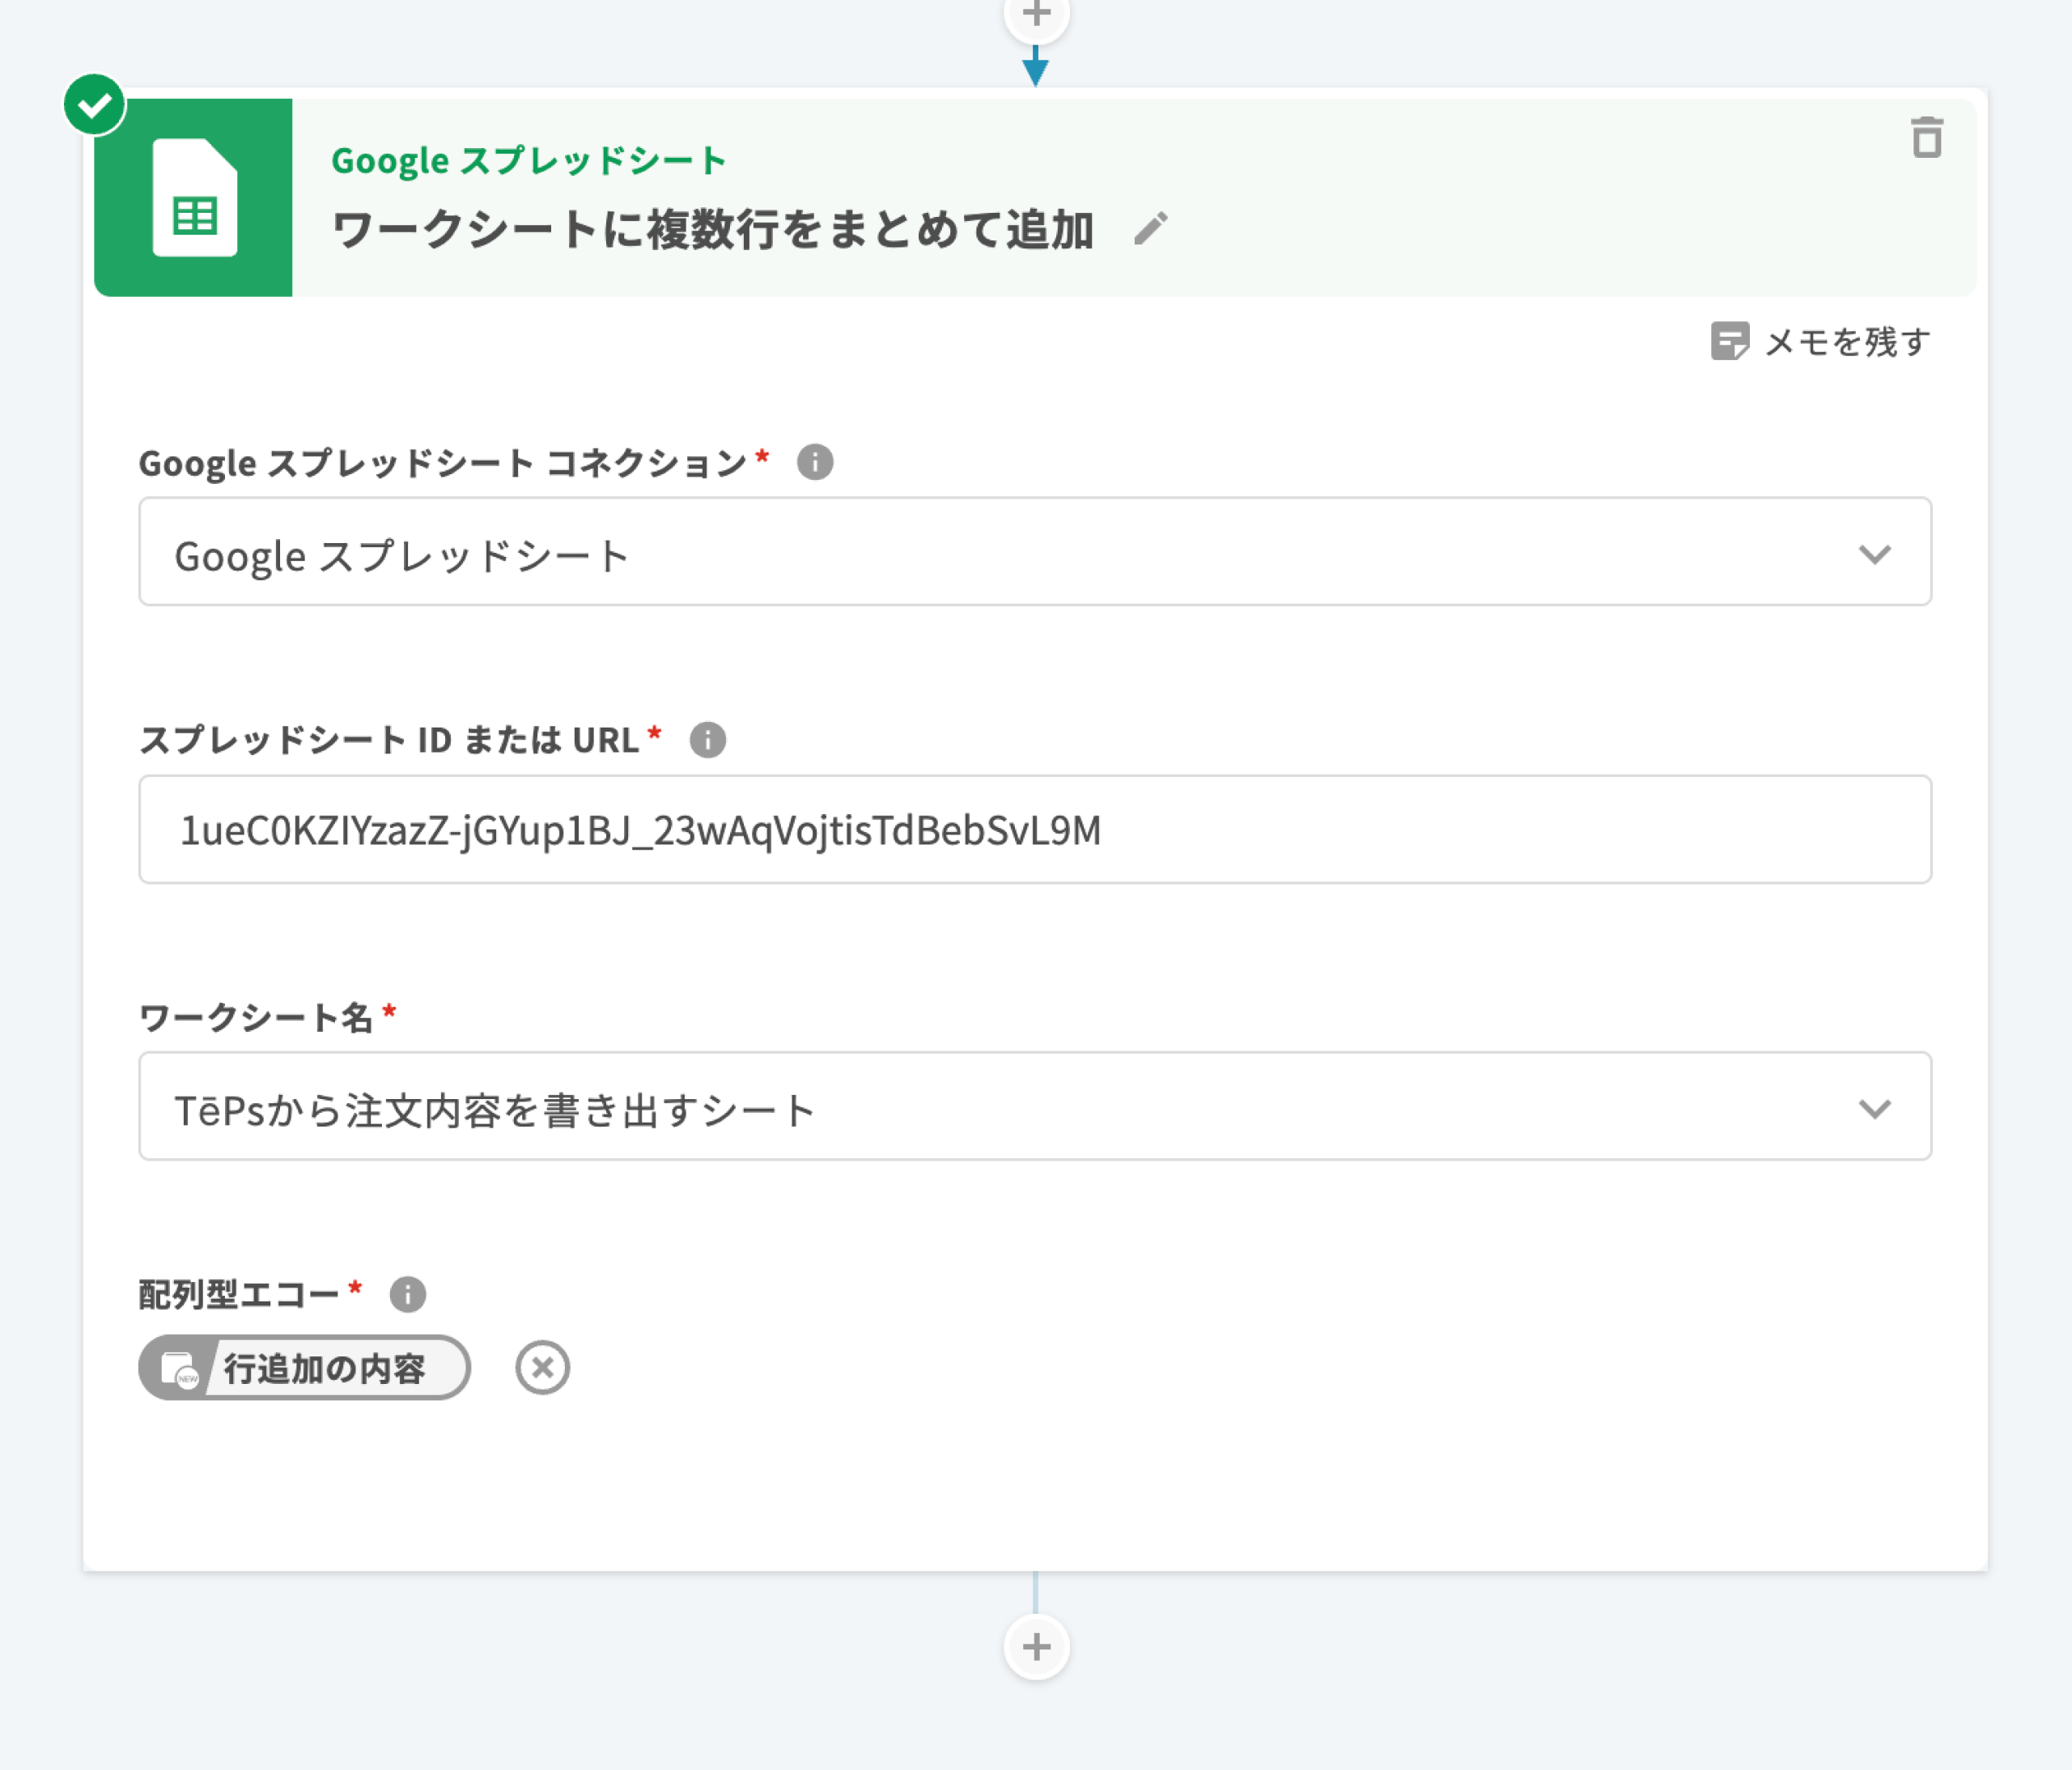Remove the 行追加の内容 echo with X button
This screenshot has height=1770, width=2072.
[542, 1367]
